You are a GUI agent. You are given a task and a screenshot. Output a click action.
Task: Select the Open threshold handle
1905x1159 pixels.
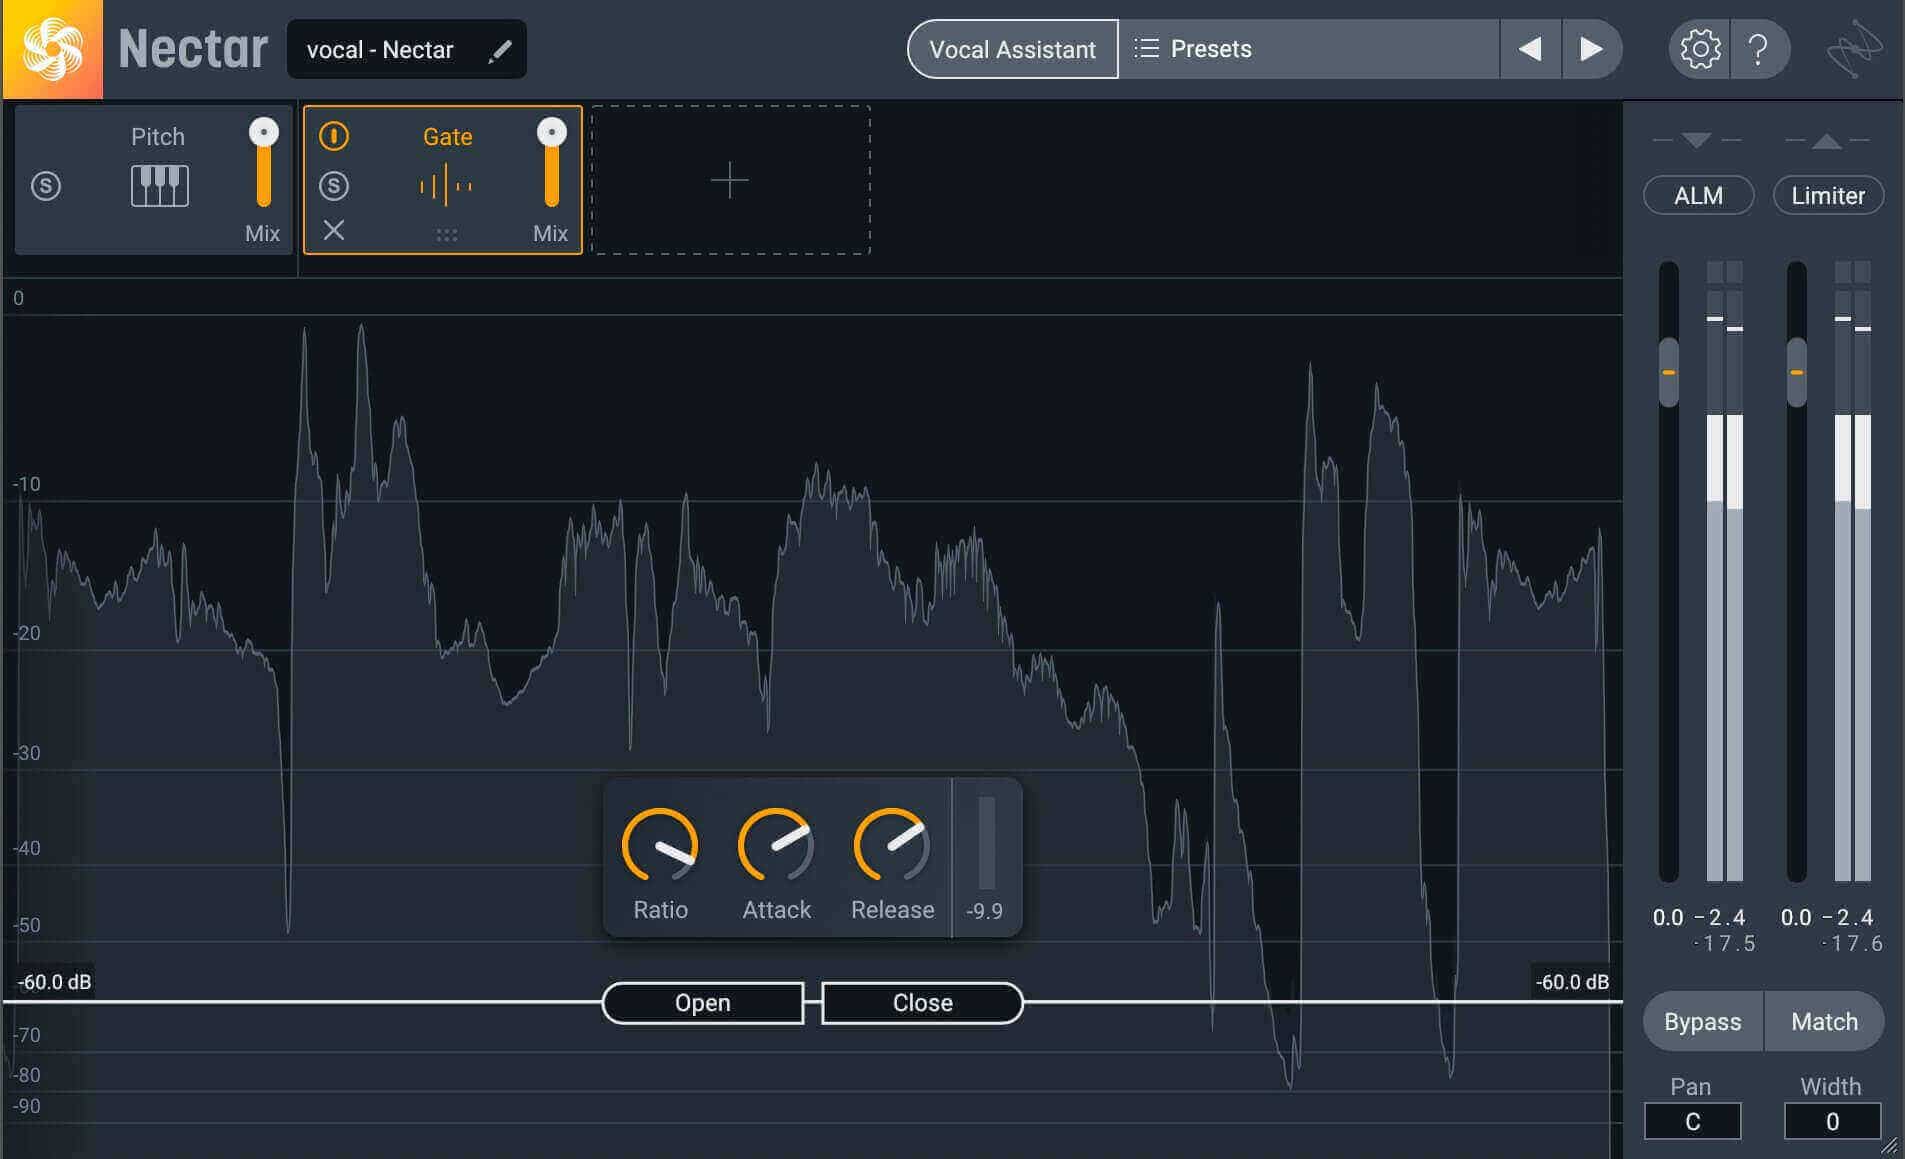coord(703,1003)
